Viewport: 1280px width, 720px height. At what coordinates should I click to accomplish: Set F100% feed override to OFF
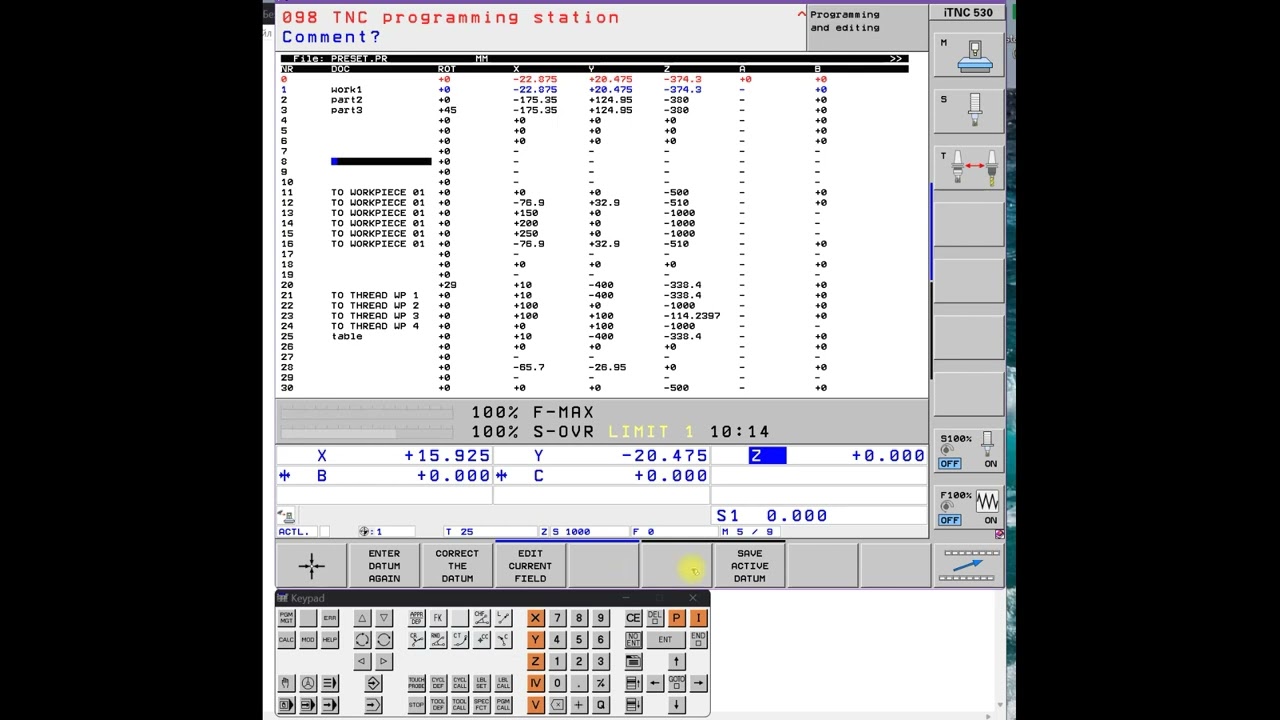coord(949,520)
